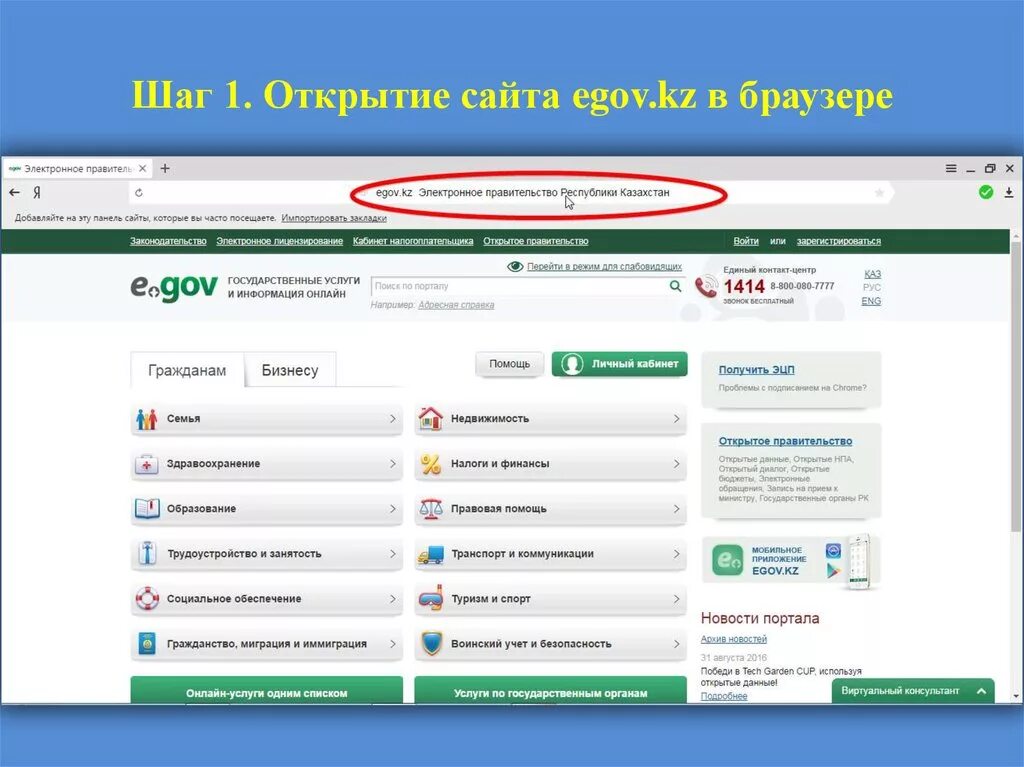Open Открытое правительство sidebar heading link
Viewport: 1024px width, 767px height.
point(785,441)
